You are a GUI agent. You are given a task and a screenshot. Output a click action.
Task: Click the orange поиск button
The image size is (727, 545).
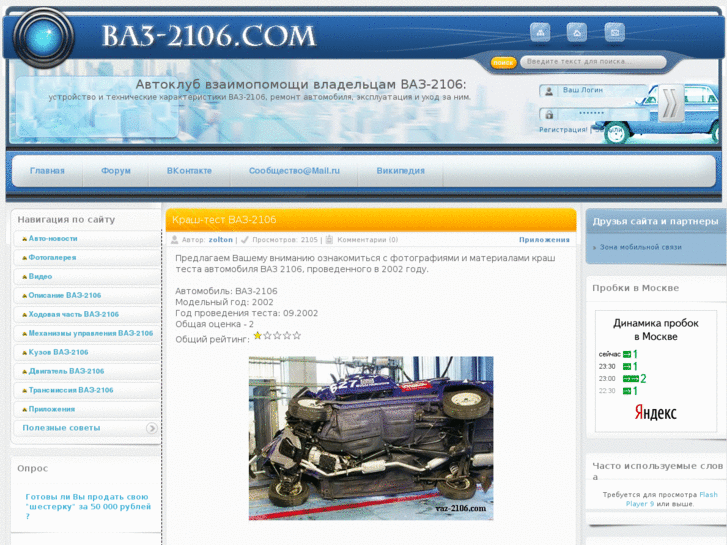click(503, 62)
